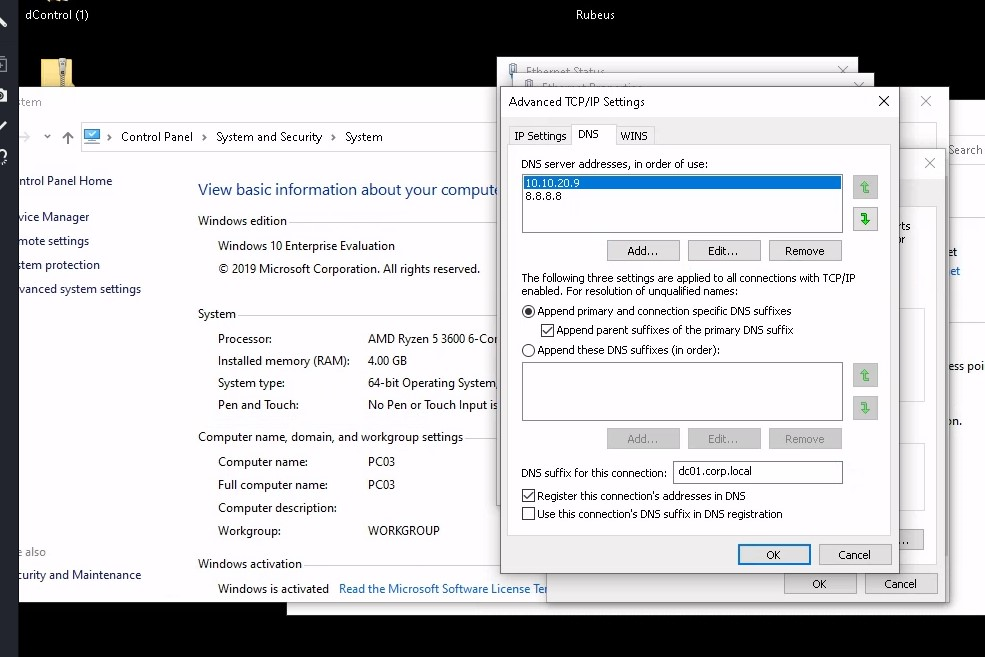Close the Advanced TCP/IP Settings dialog
This screenshot has height=657, width=985.
[x=883, y=101]
